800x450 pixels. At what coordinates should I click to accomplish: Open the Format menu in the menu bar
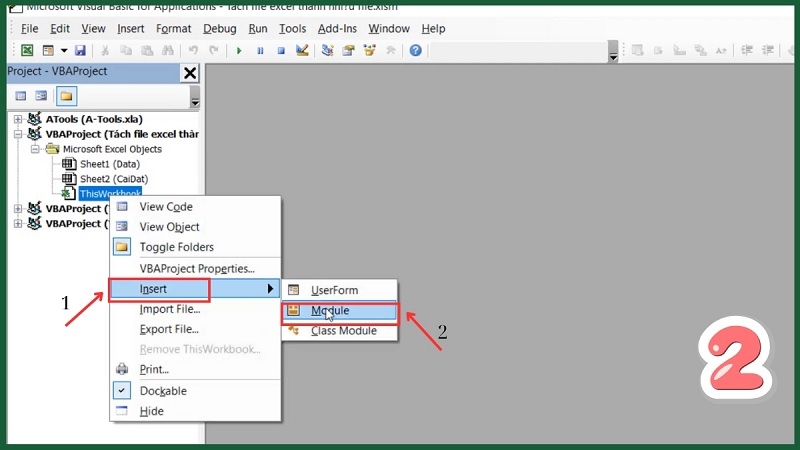coord(173,29)
